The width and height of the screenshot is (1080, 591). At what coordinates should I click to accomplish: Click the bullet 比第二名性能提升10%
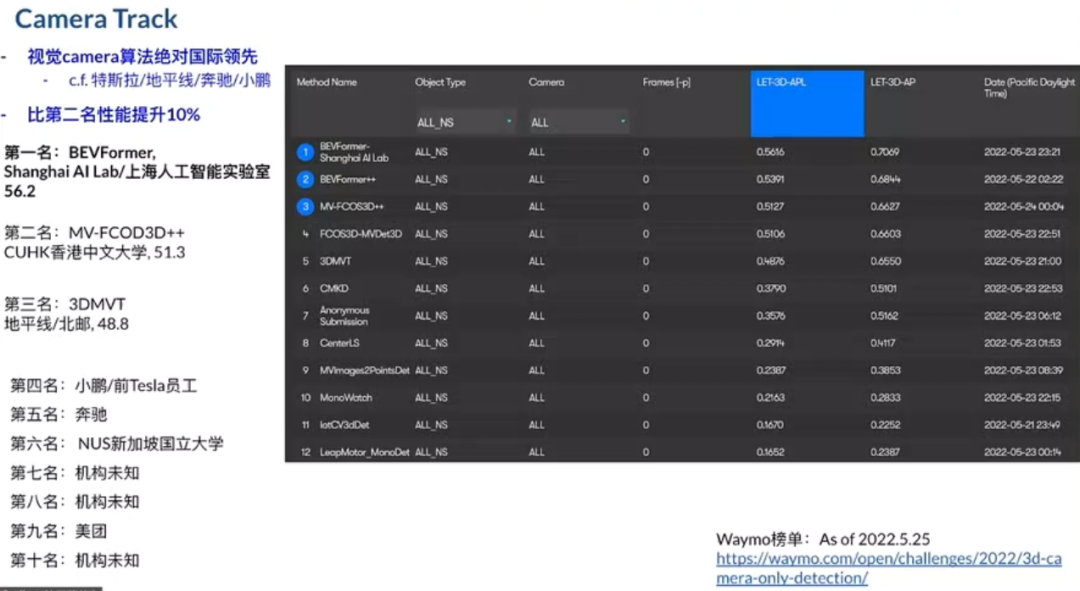[114, 114]
